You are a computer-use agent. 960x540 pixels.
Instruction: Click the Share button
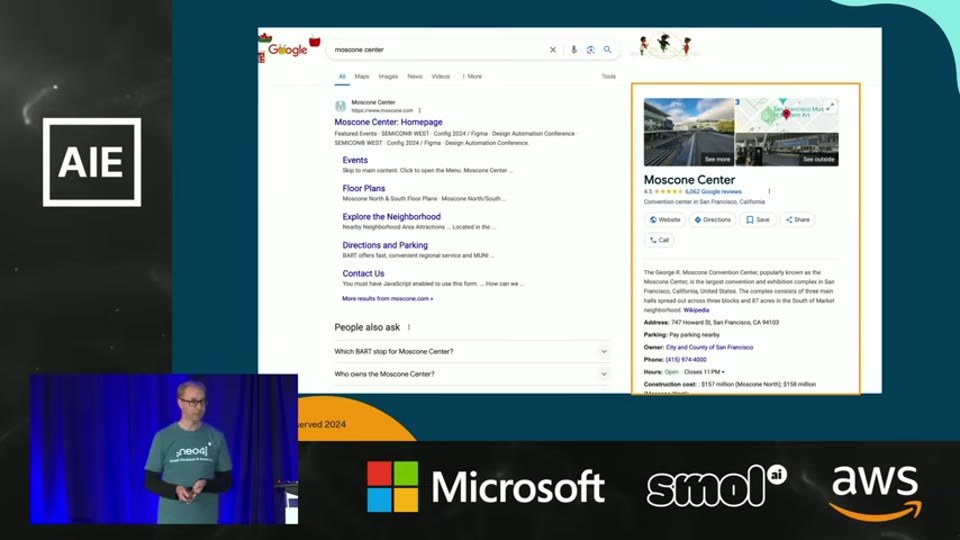[797, 220]
